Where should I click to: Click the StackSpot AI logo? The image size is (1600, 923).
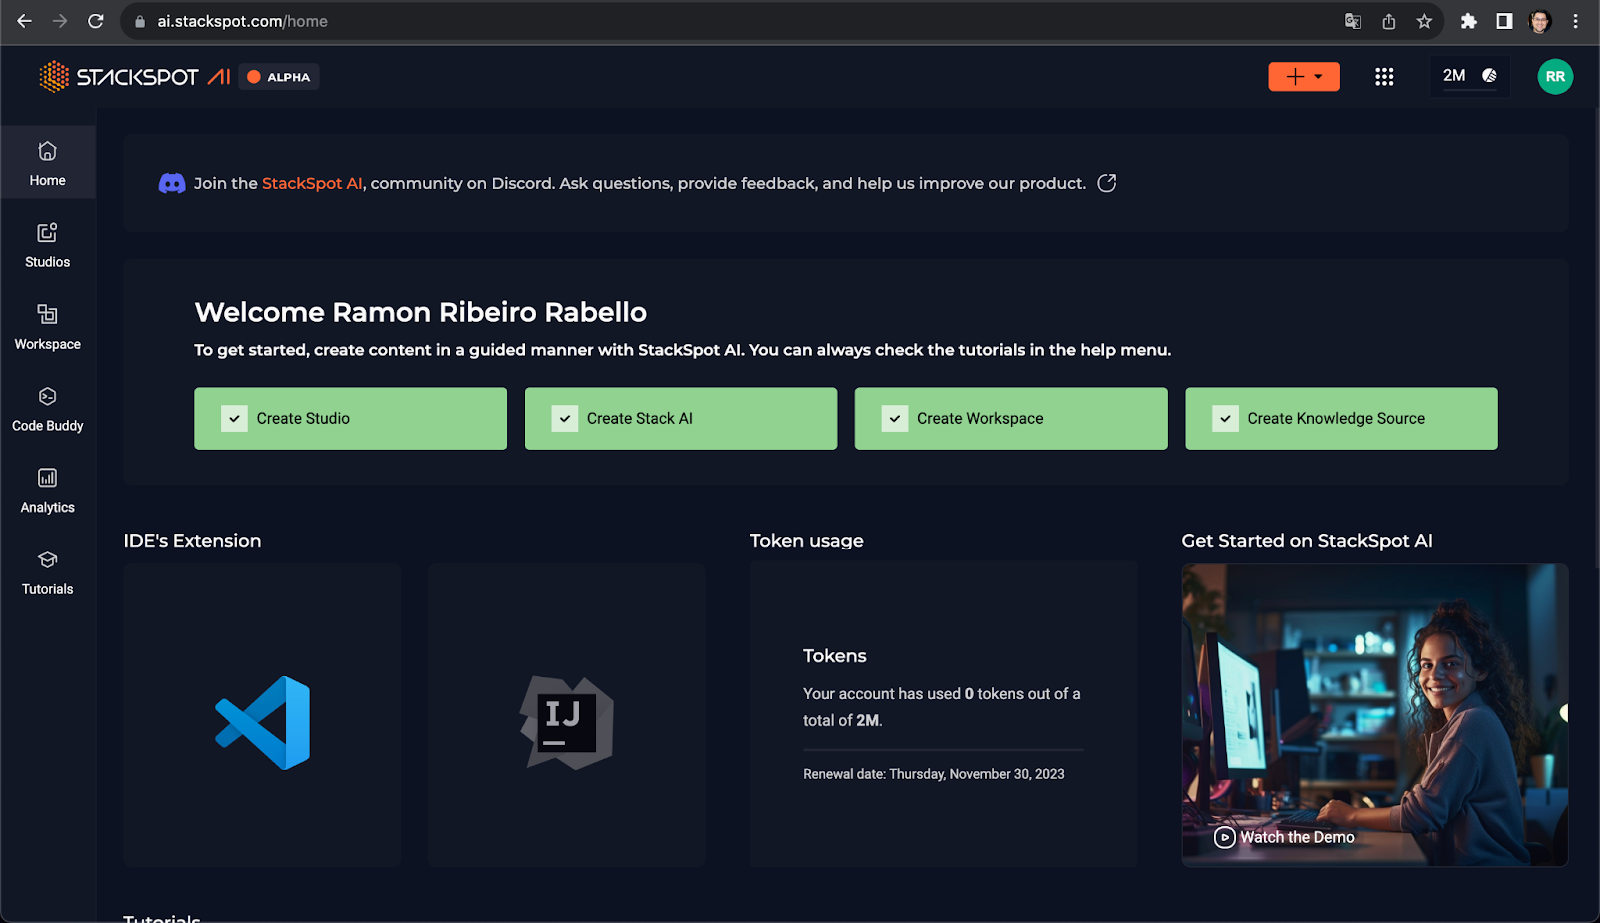pos(135,77)
